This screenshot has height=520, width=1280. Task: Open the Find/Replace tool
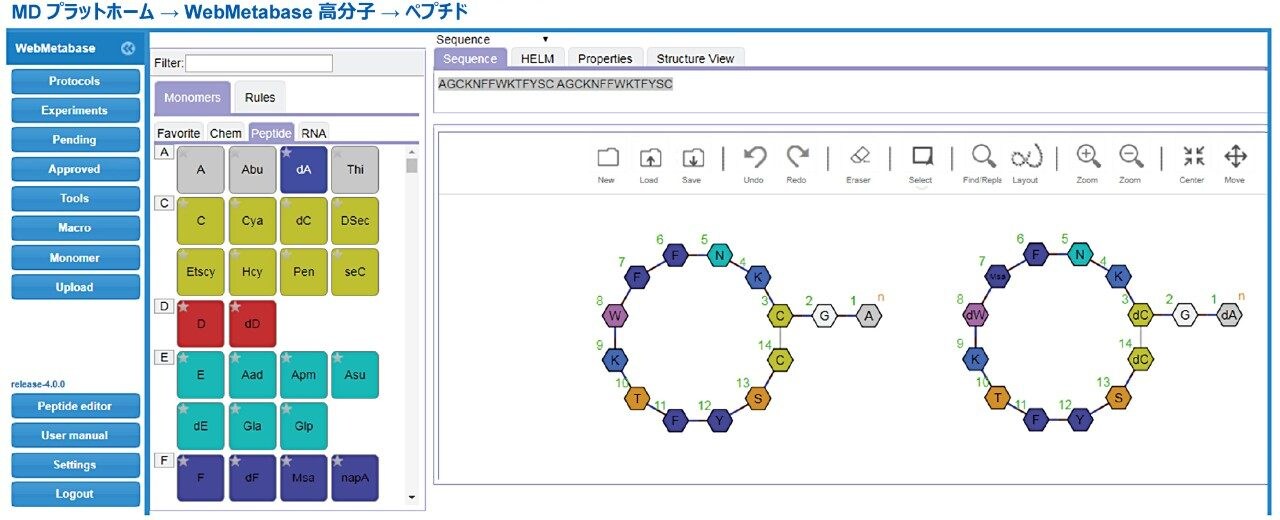coord(983,157)
